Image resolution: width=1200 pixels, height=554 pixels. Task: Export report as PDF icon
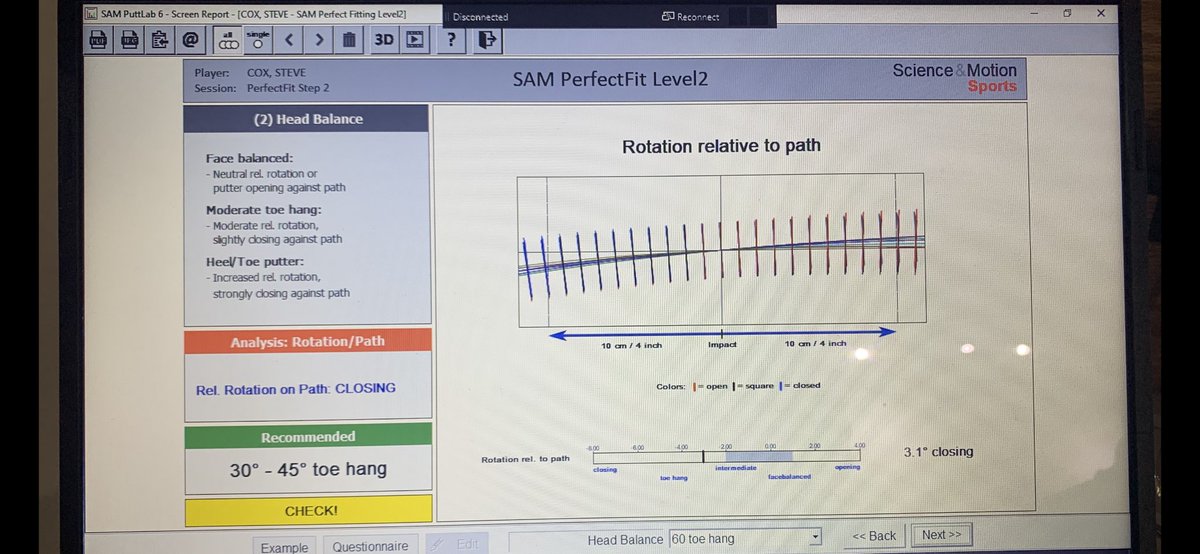tap(99, 40)
